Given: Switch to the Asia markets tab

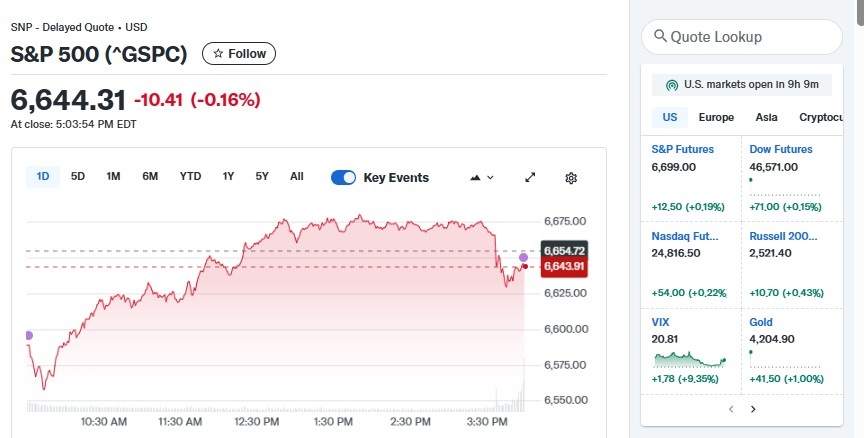Looking at the screenshot, I should tap(767, 117).
